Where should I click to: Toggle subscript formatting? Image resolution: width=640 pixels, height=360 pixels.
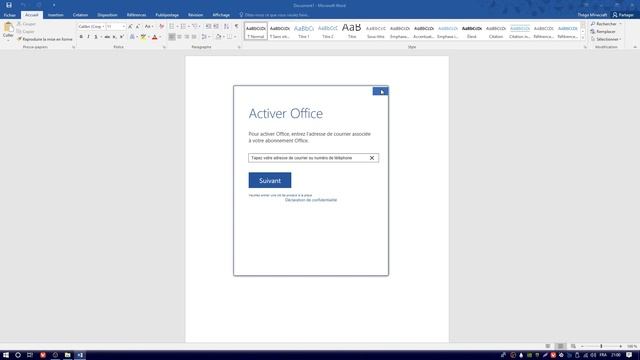[114, 37]
